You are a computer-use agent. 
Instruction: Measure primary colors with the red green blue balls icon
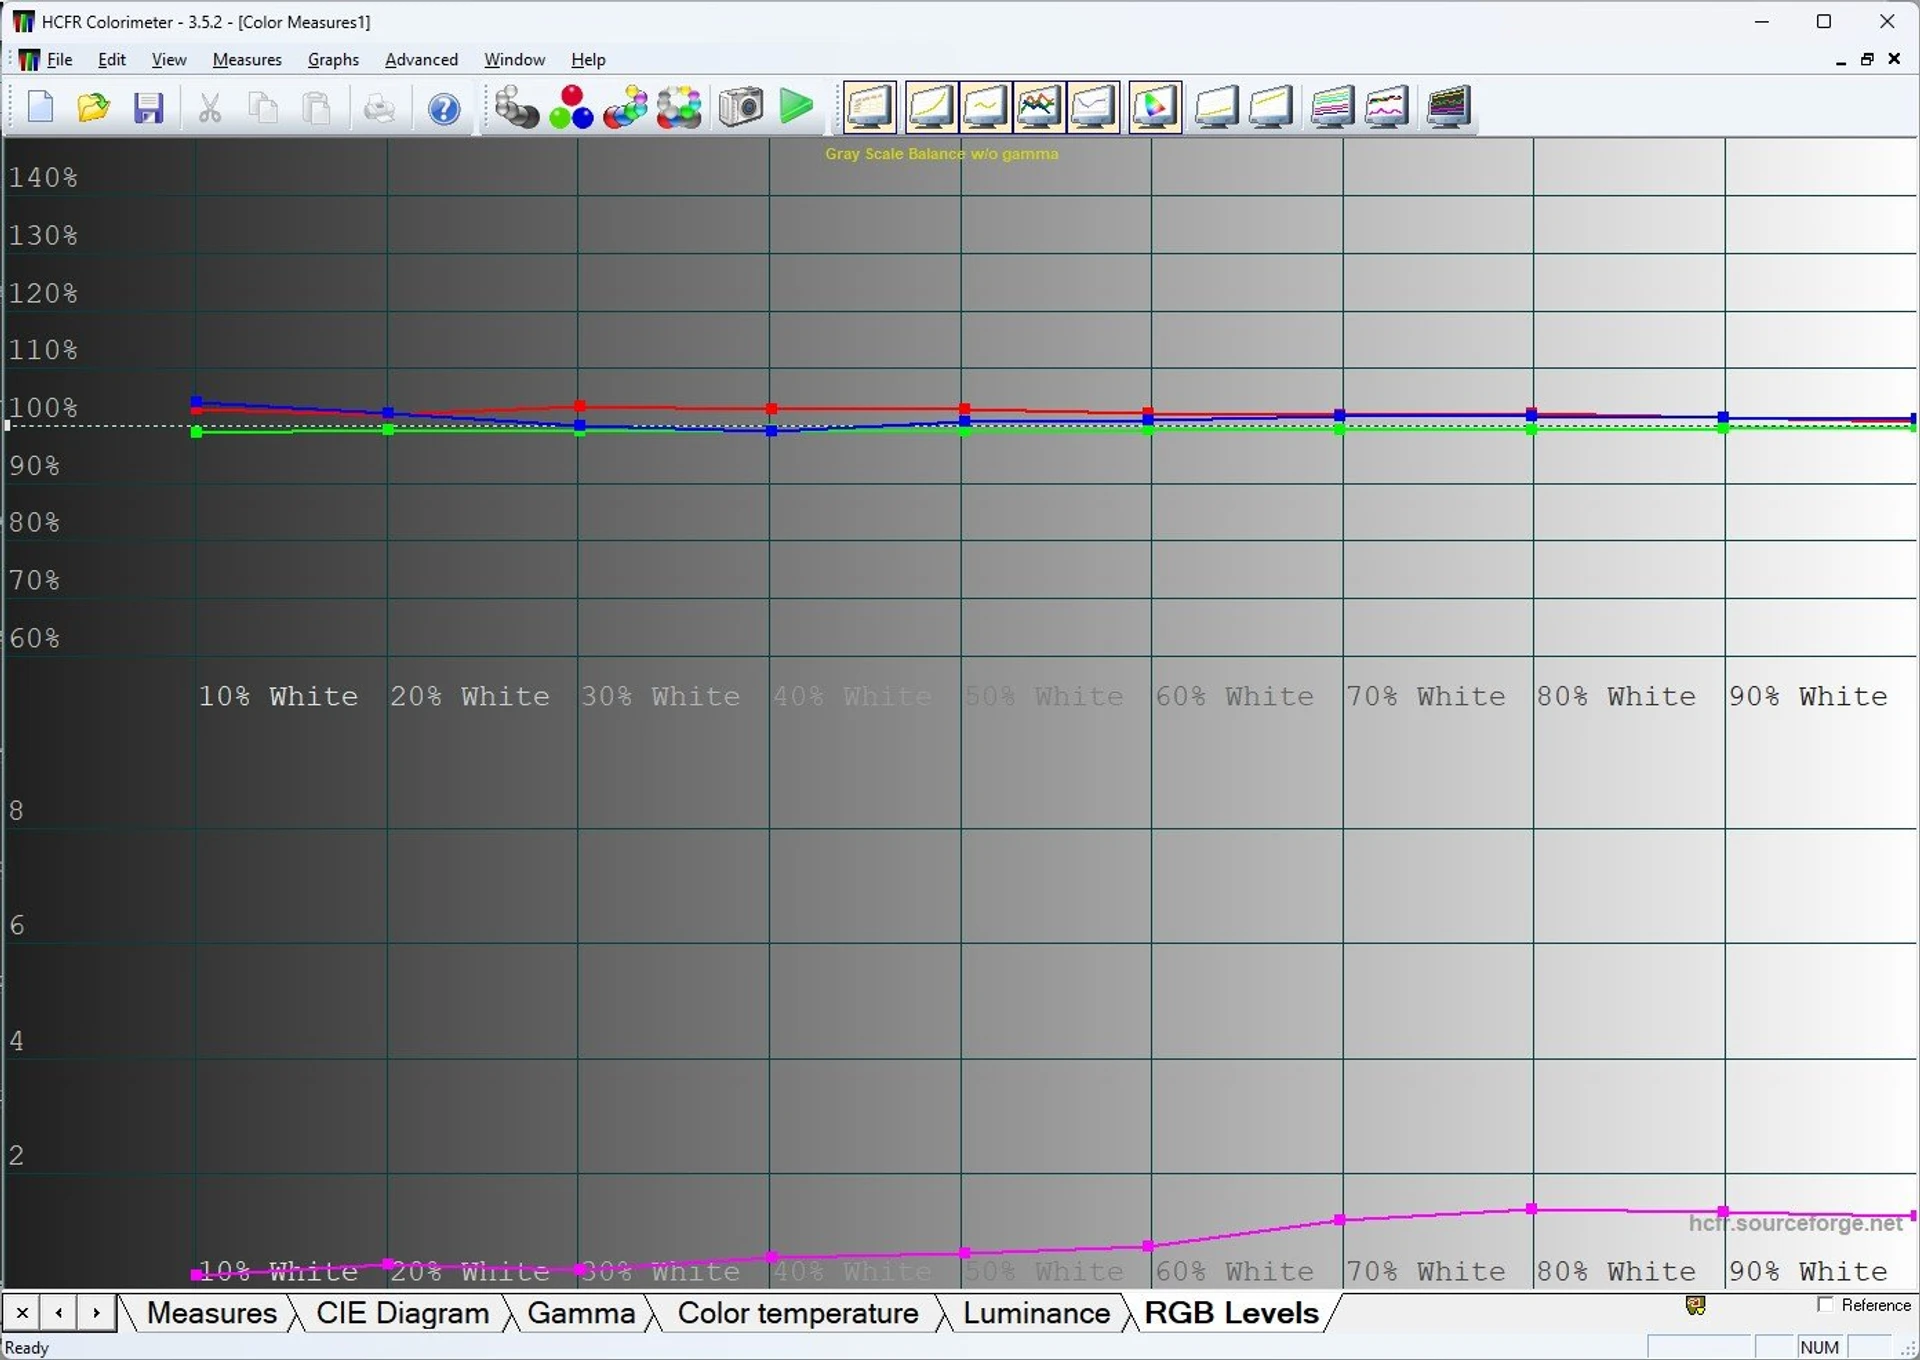click(571, 107)
